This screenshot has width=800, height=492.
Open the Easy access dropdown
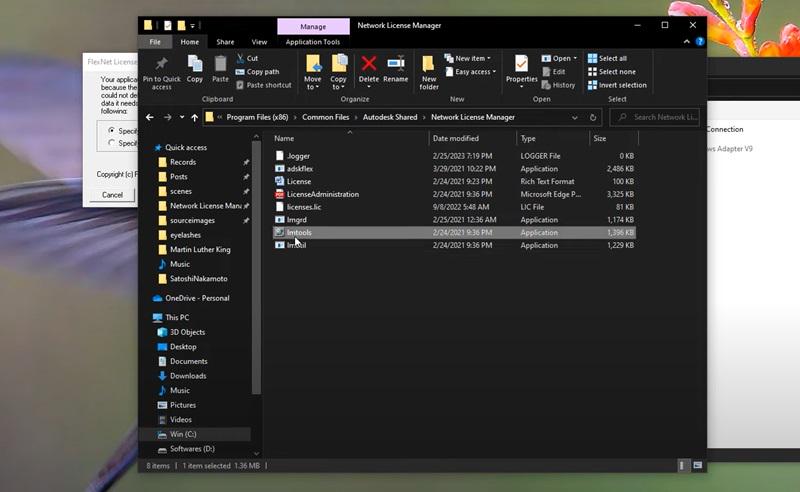pyautogui.click(x=470, y=72)
